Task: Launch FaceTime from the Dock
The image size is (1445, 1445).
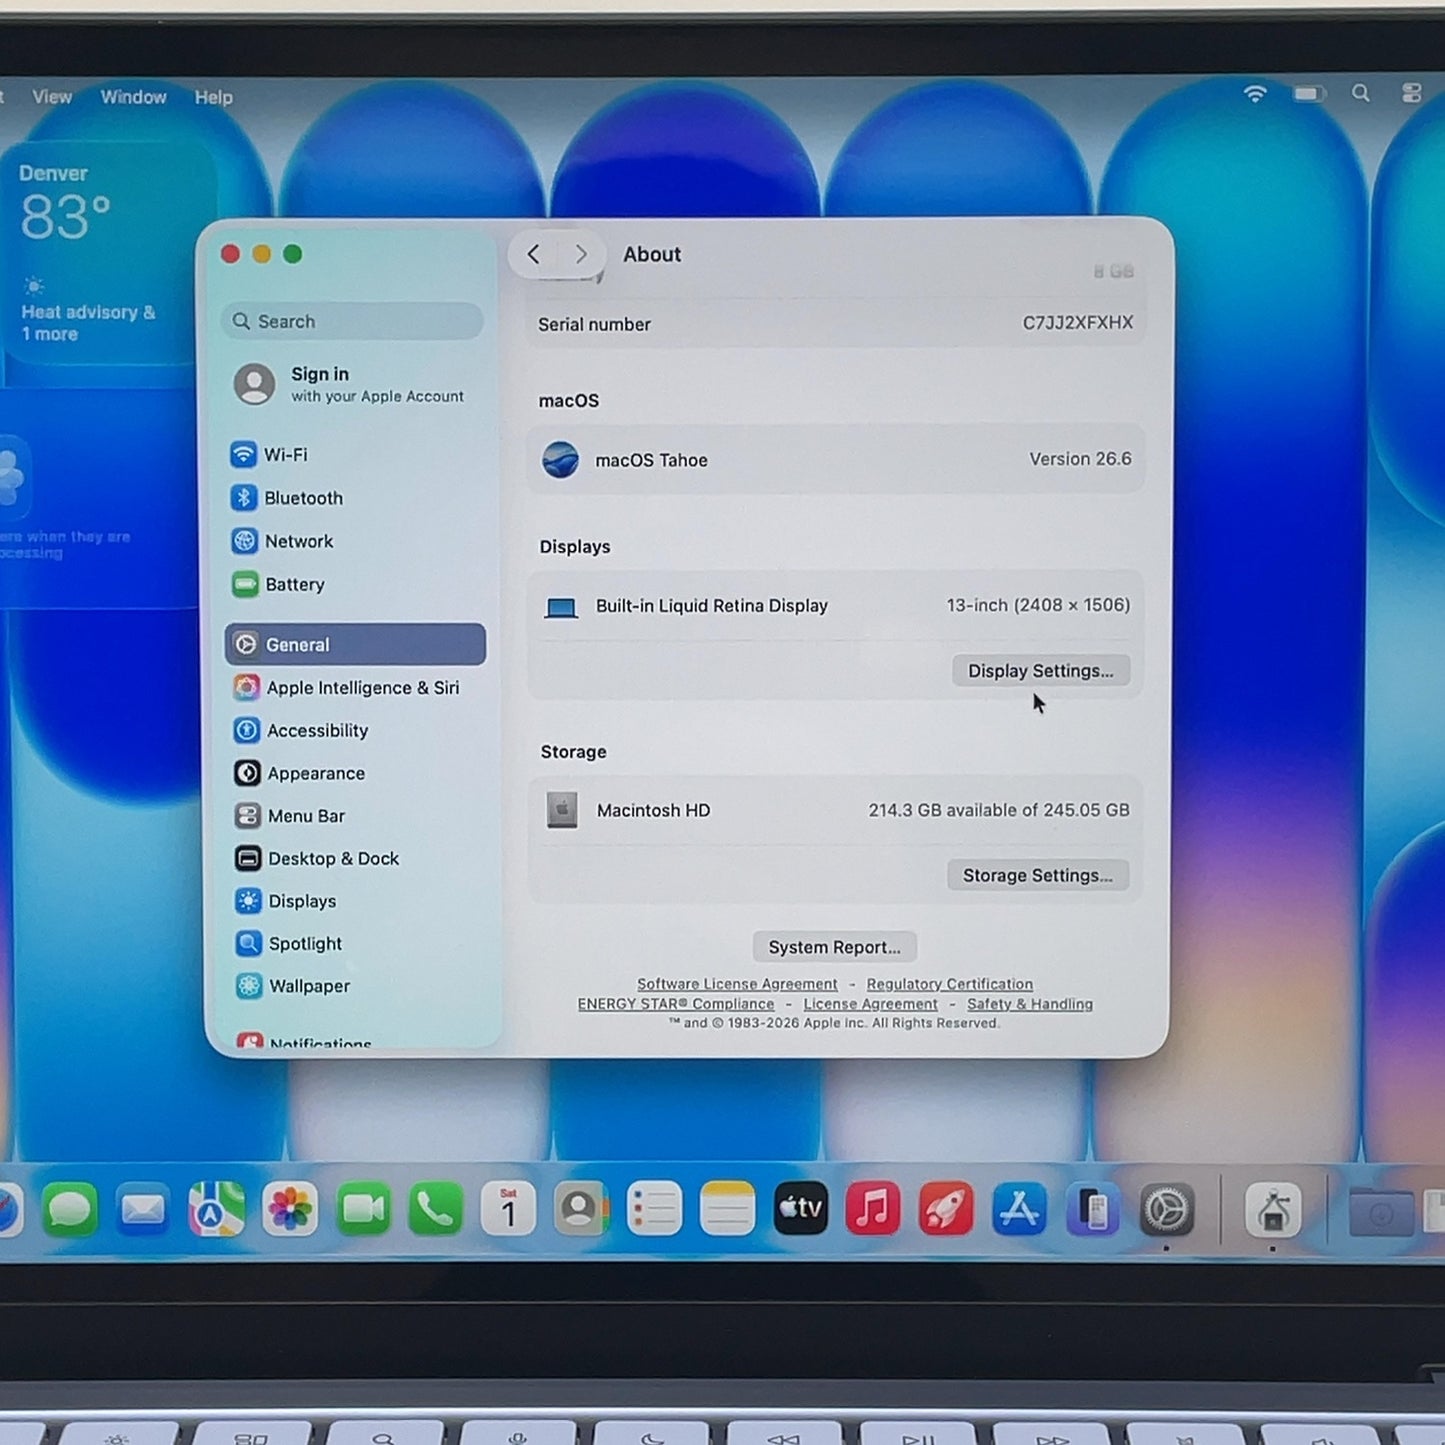Action: [363, 1209]
